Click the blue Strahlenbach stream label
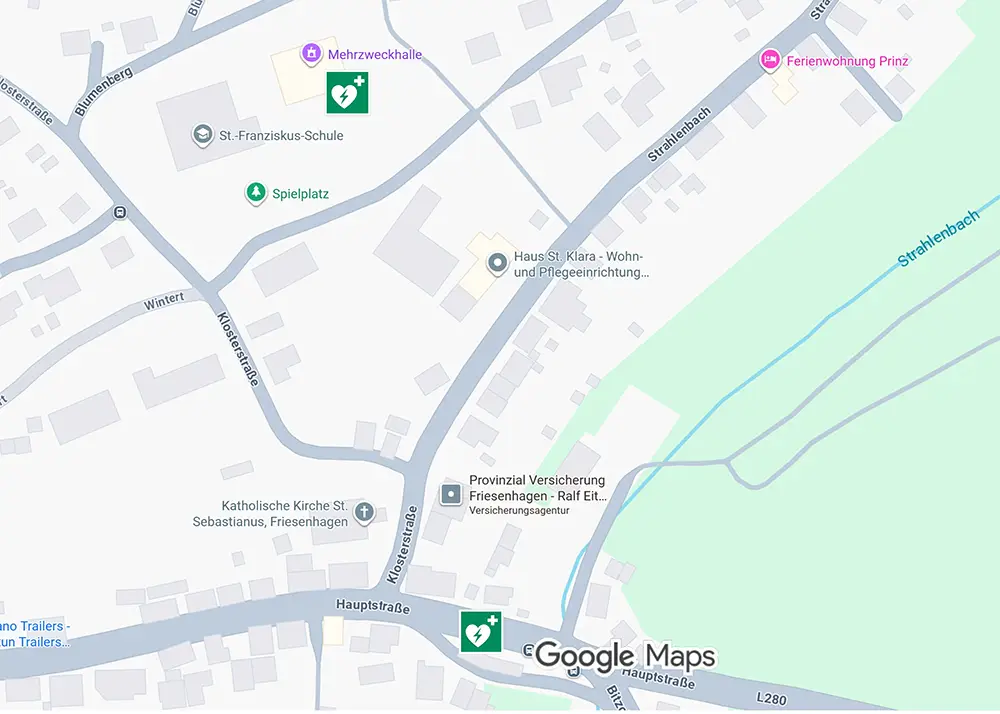Viewport: 1000px width, 714px height. click(x=938, y=238)
